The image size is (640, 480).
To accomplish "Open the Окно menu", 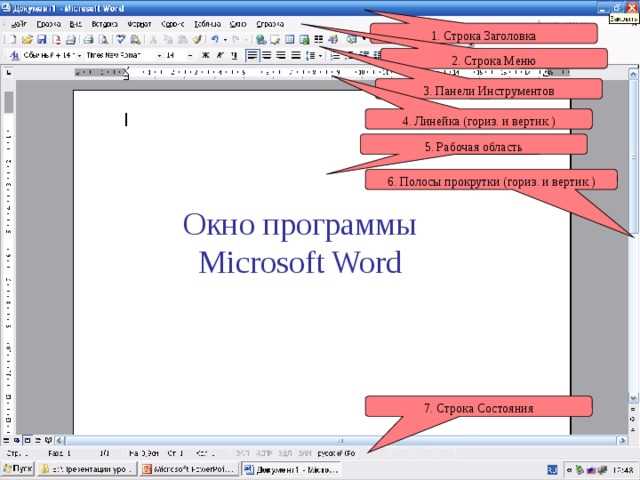I will coord(238,24).
